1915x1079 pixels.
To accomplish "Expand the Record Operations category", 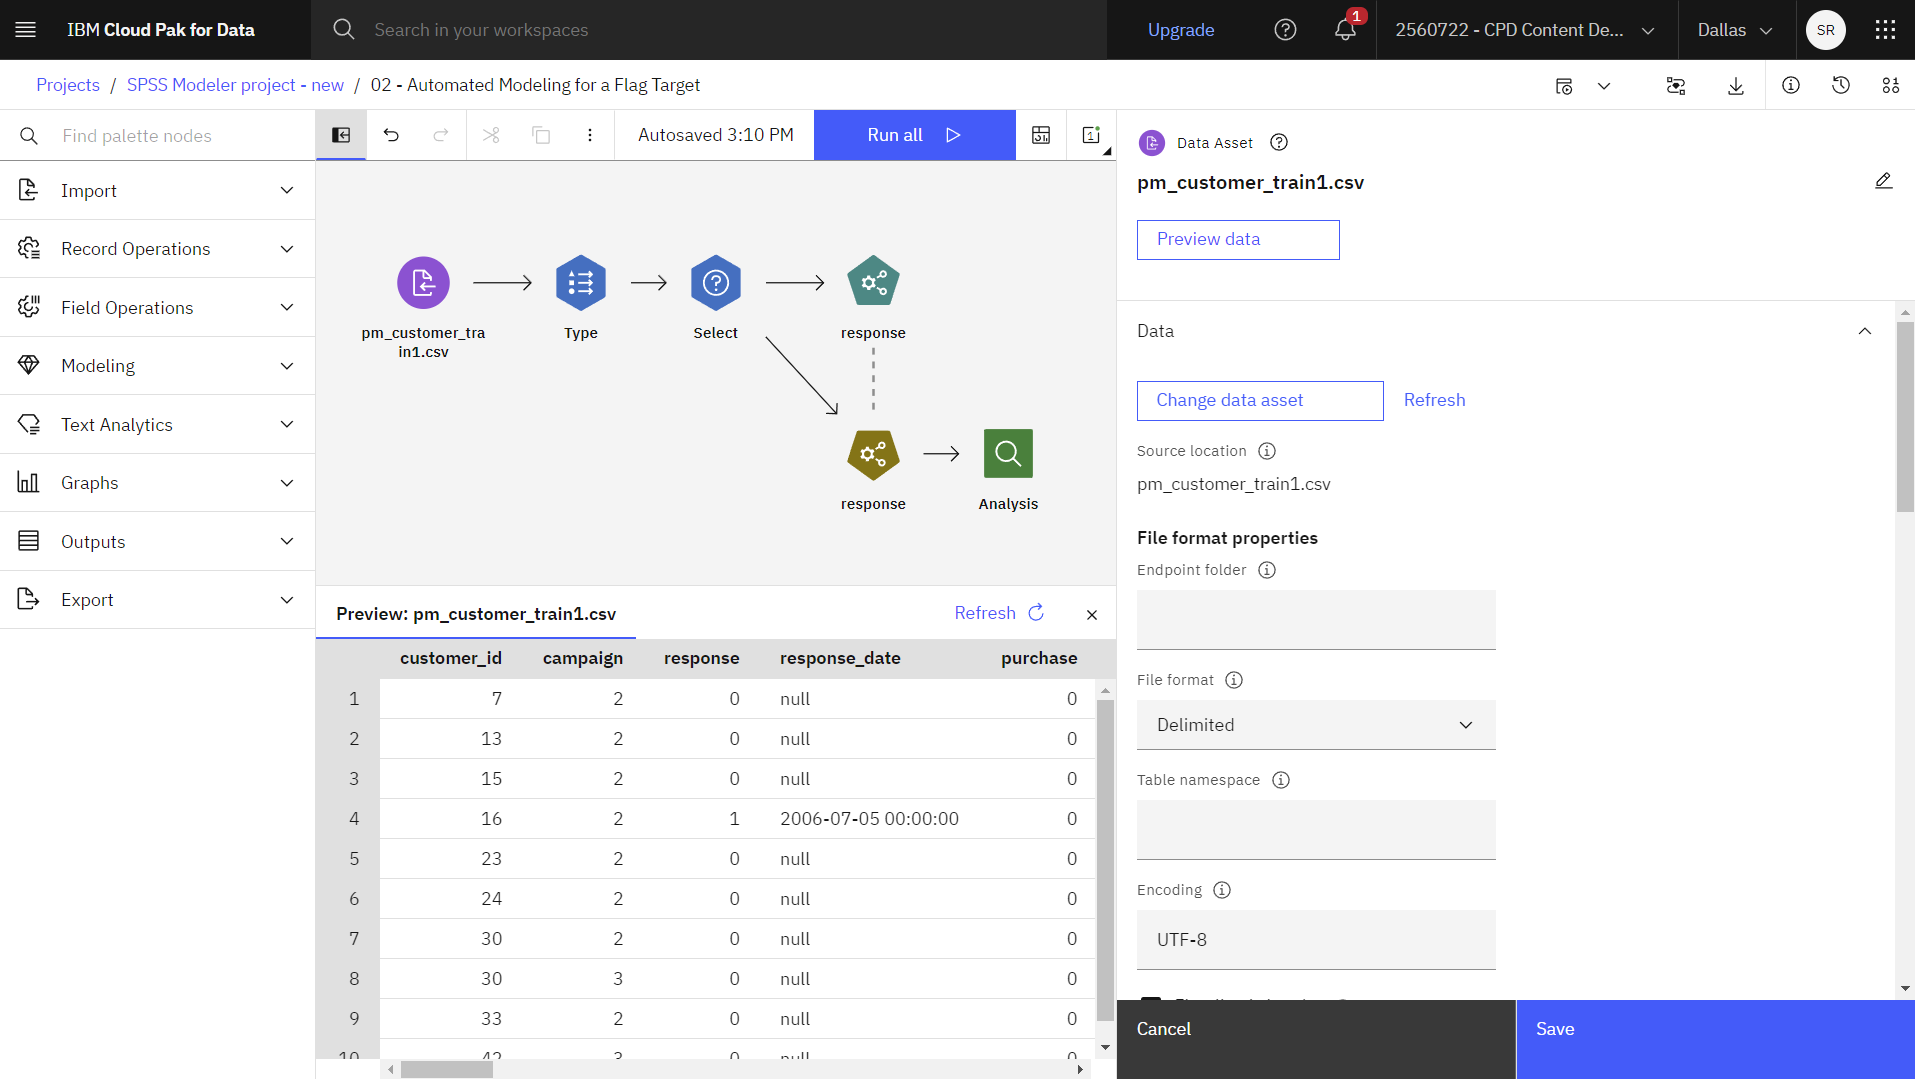I will click(x=158, y=249).
